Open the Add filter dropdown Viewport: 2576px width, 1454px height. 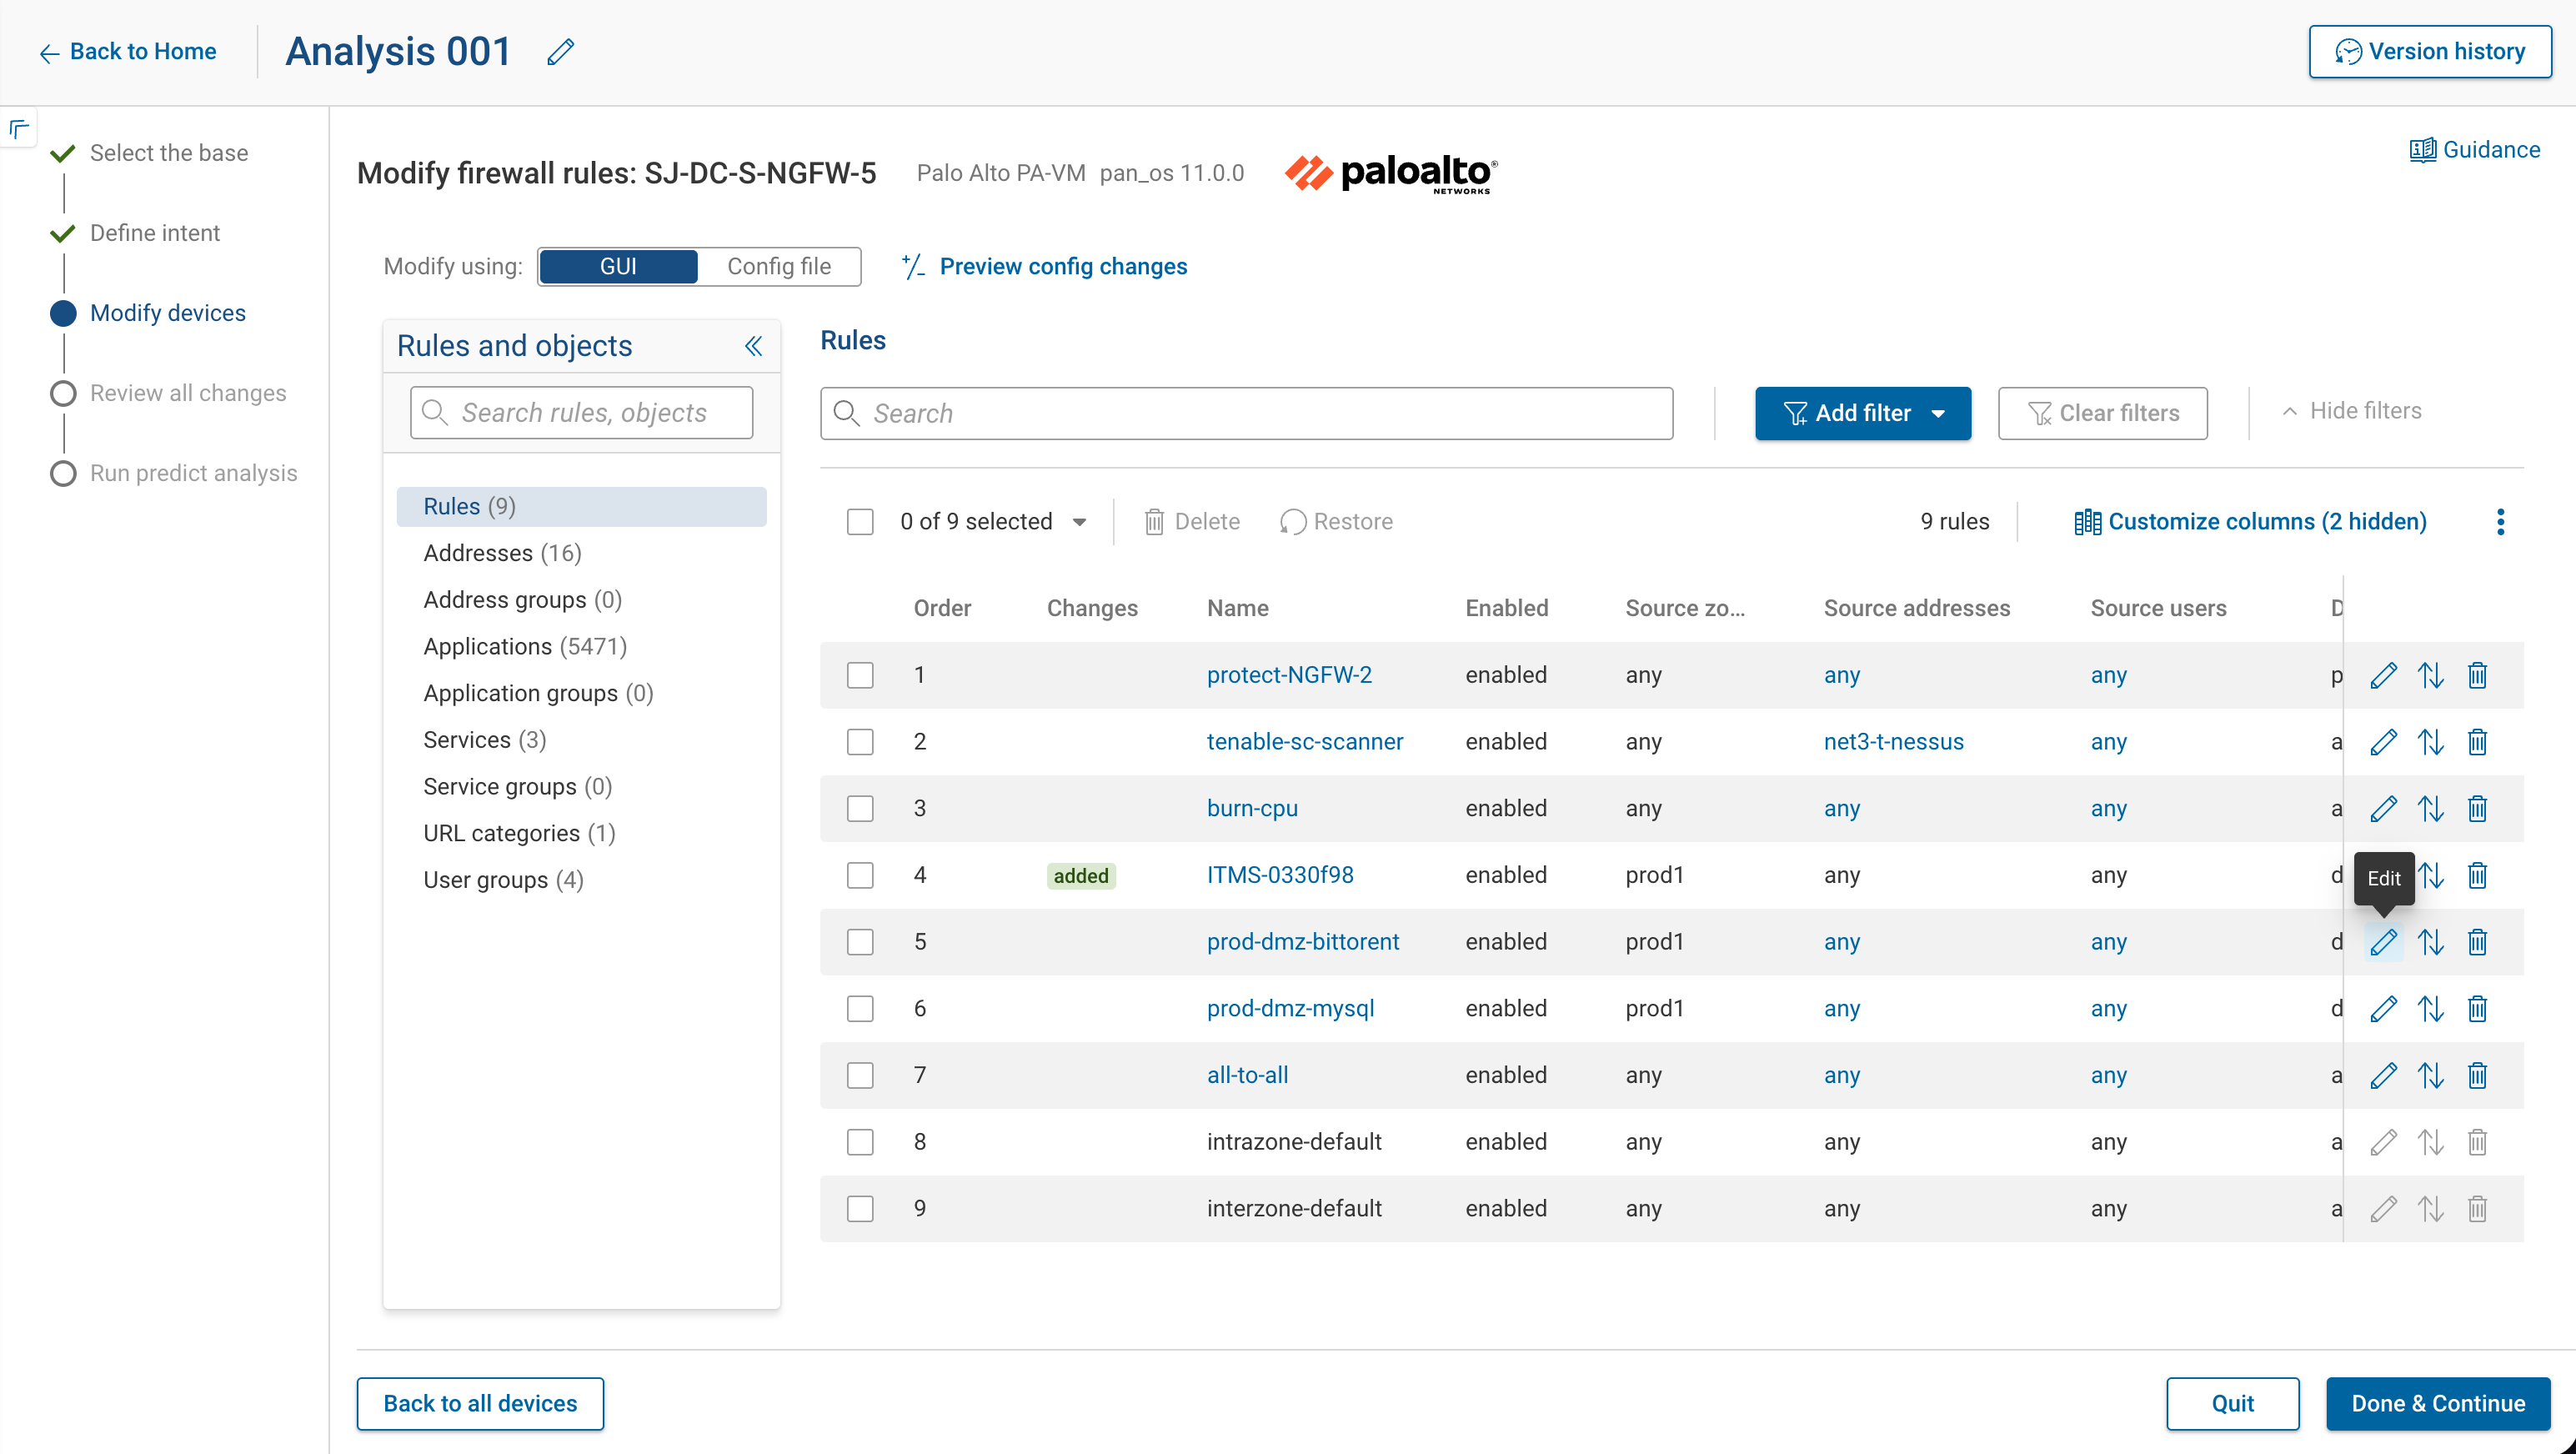tap(1863, 413)
